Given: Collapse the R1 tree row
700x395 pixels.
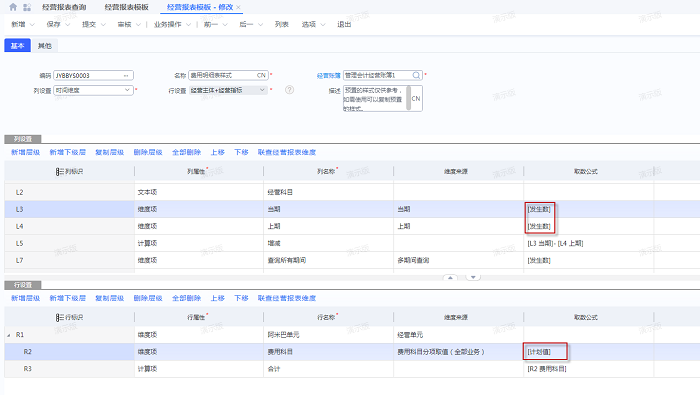Looking at the screenshot, I should [9, 335].
